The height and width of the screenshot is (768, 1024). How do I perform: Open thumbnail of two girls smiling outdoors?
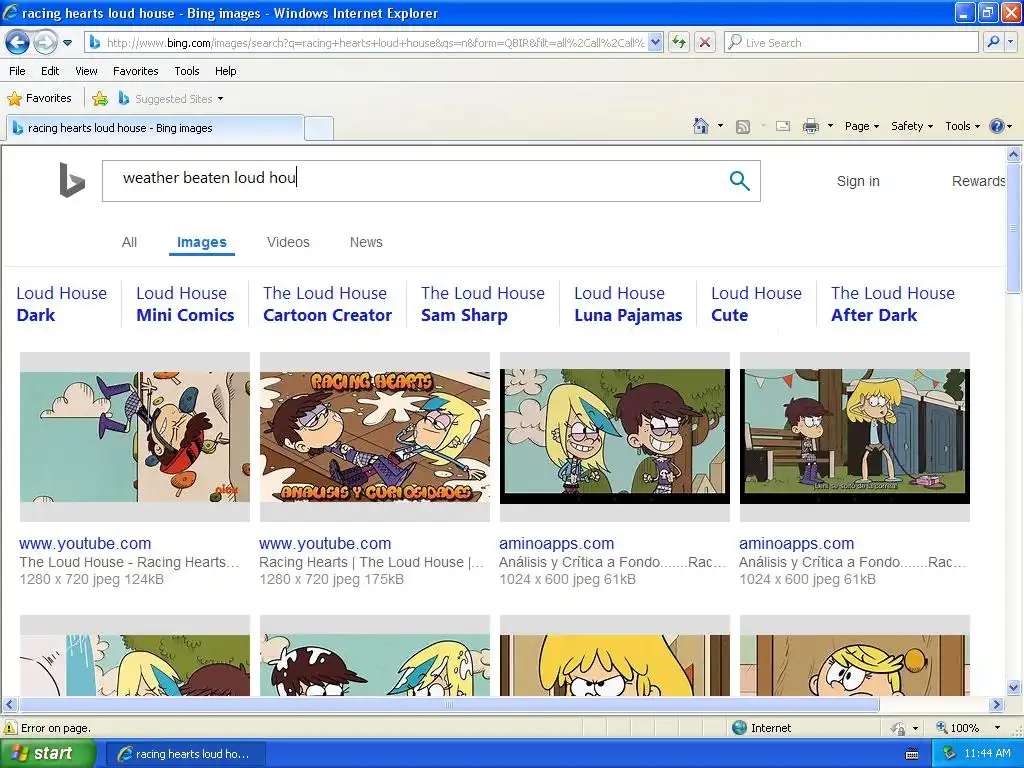point(615,437)
